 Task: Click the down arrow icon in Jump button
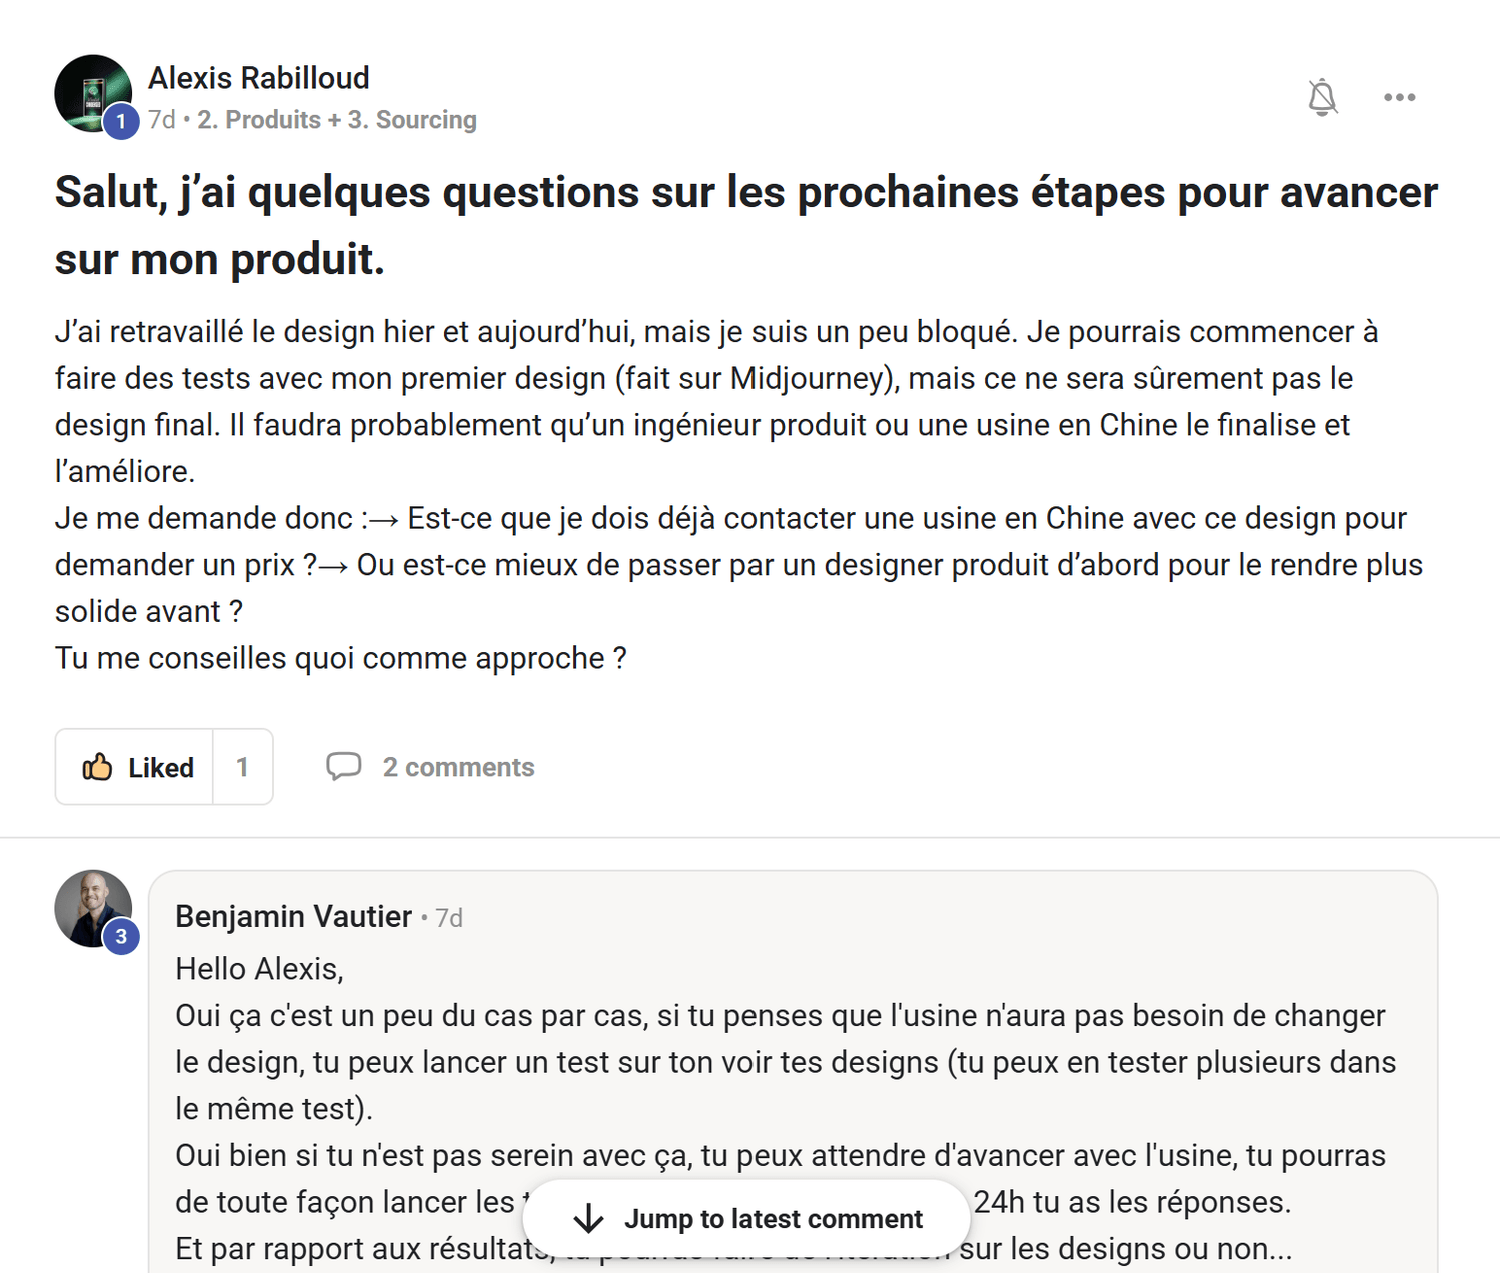coord(588,1219)
